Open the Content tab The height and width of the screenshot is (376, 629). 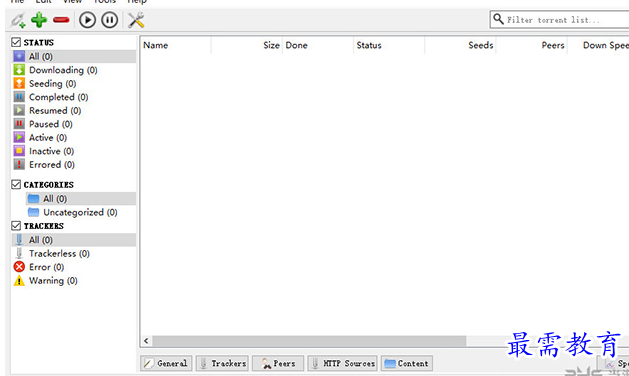coord(407,364)
